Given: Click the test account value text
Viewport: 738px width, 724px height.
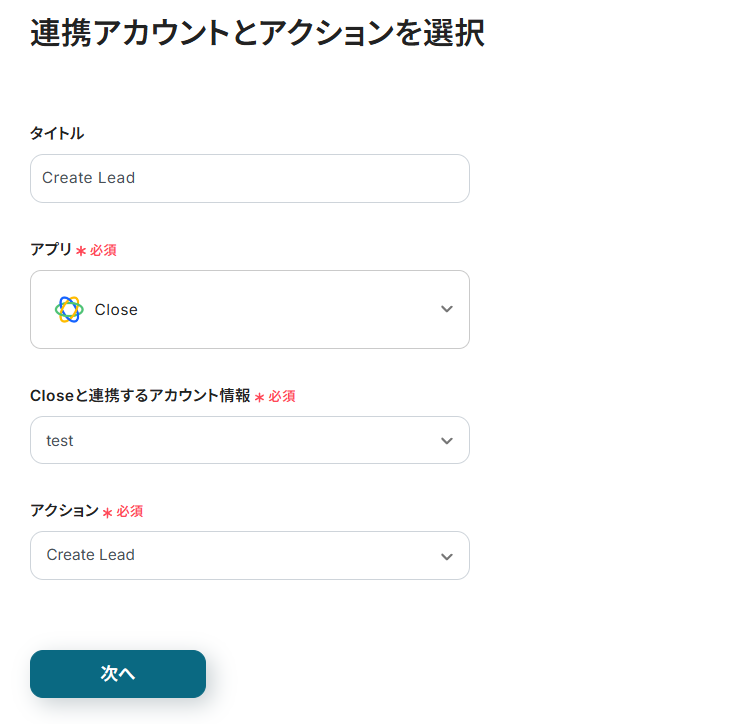Looking at the screenshot, I should tap(60, 440).
